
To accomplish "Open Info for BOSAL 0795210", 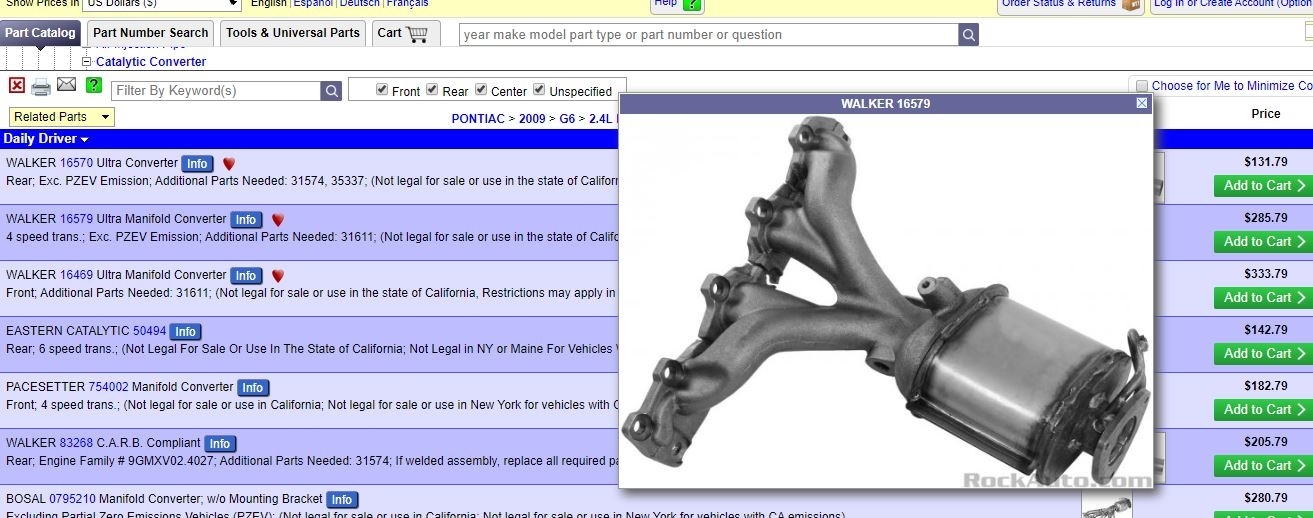I will [x=342, y=500].
